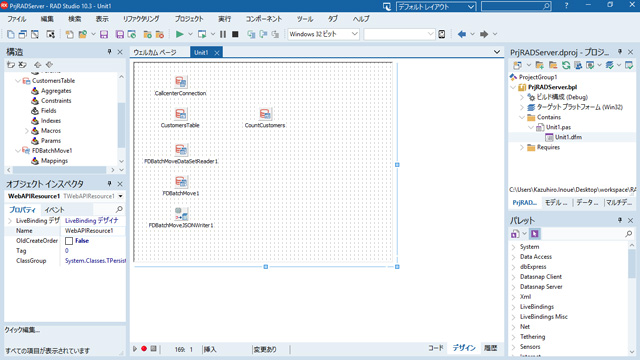Expand the Data Access palette category

[513, 257]
